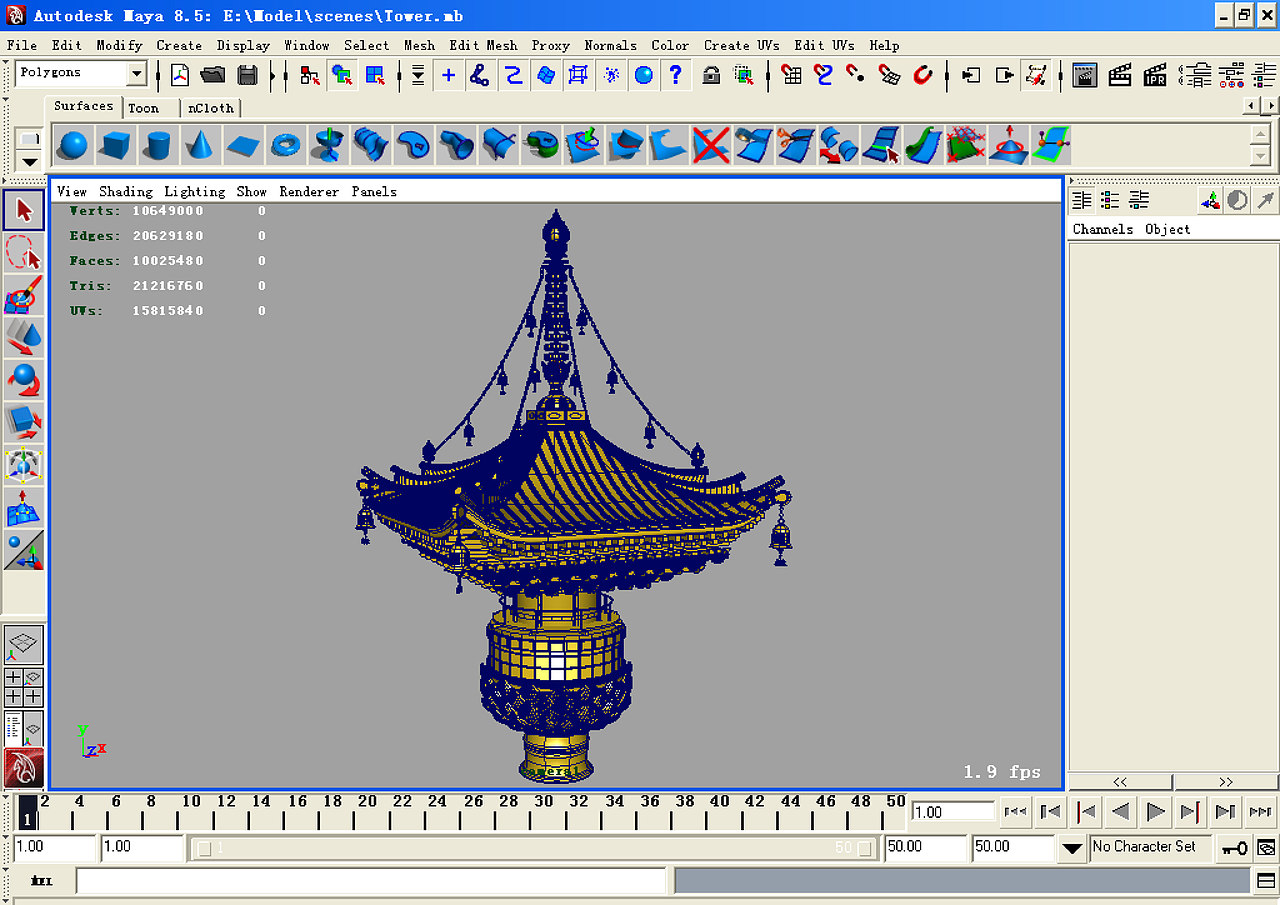Open the viewport Lighting menu
The height and width of the screenshot is (905, 1280).
[x=195, y=191]
